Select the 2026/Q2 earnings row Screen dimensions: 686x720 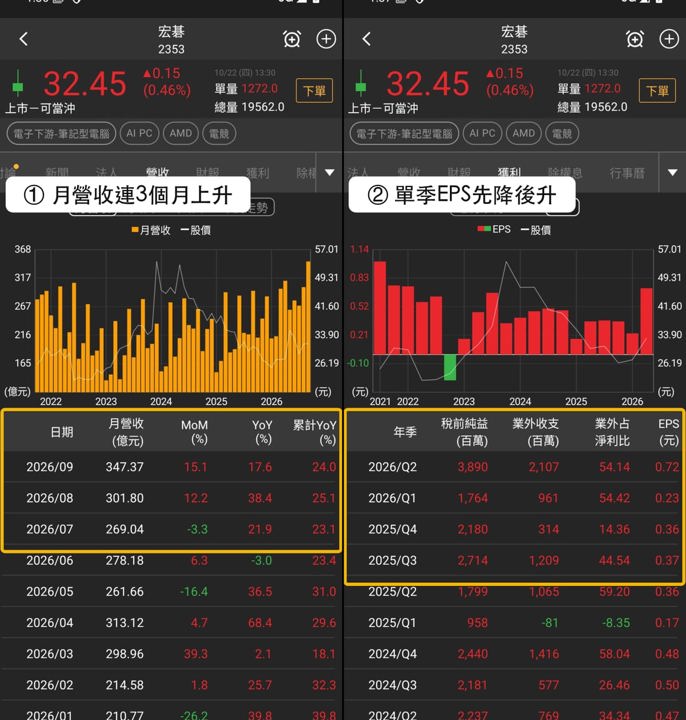[514, 467]
